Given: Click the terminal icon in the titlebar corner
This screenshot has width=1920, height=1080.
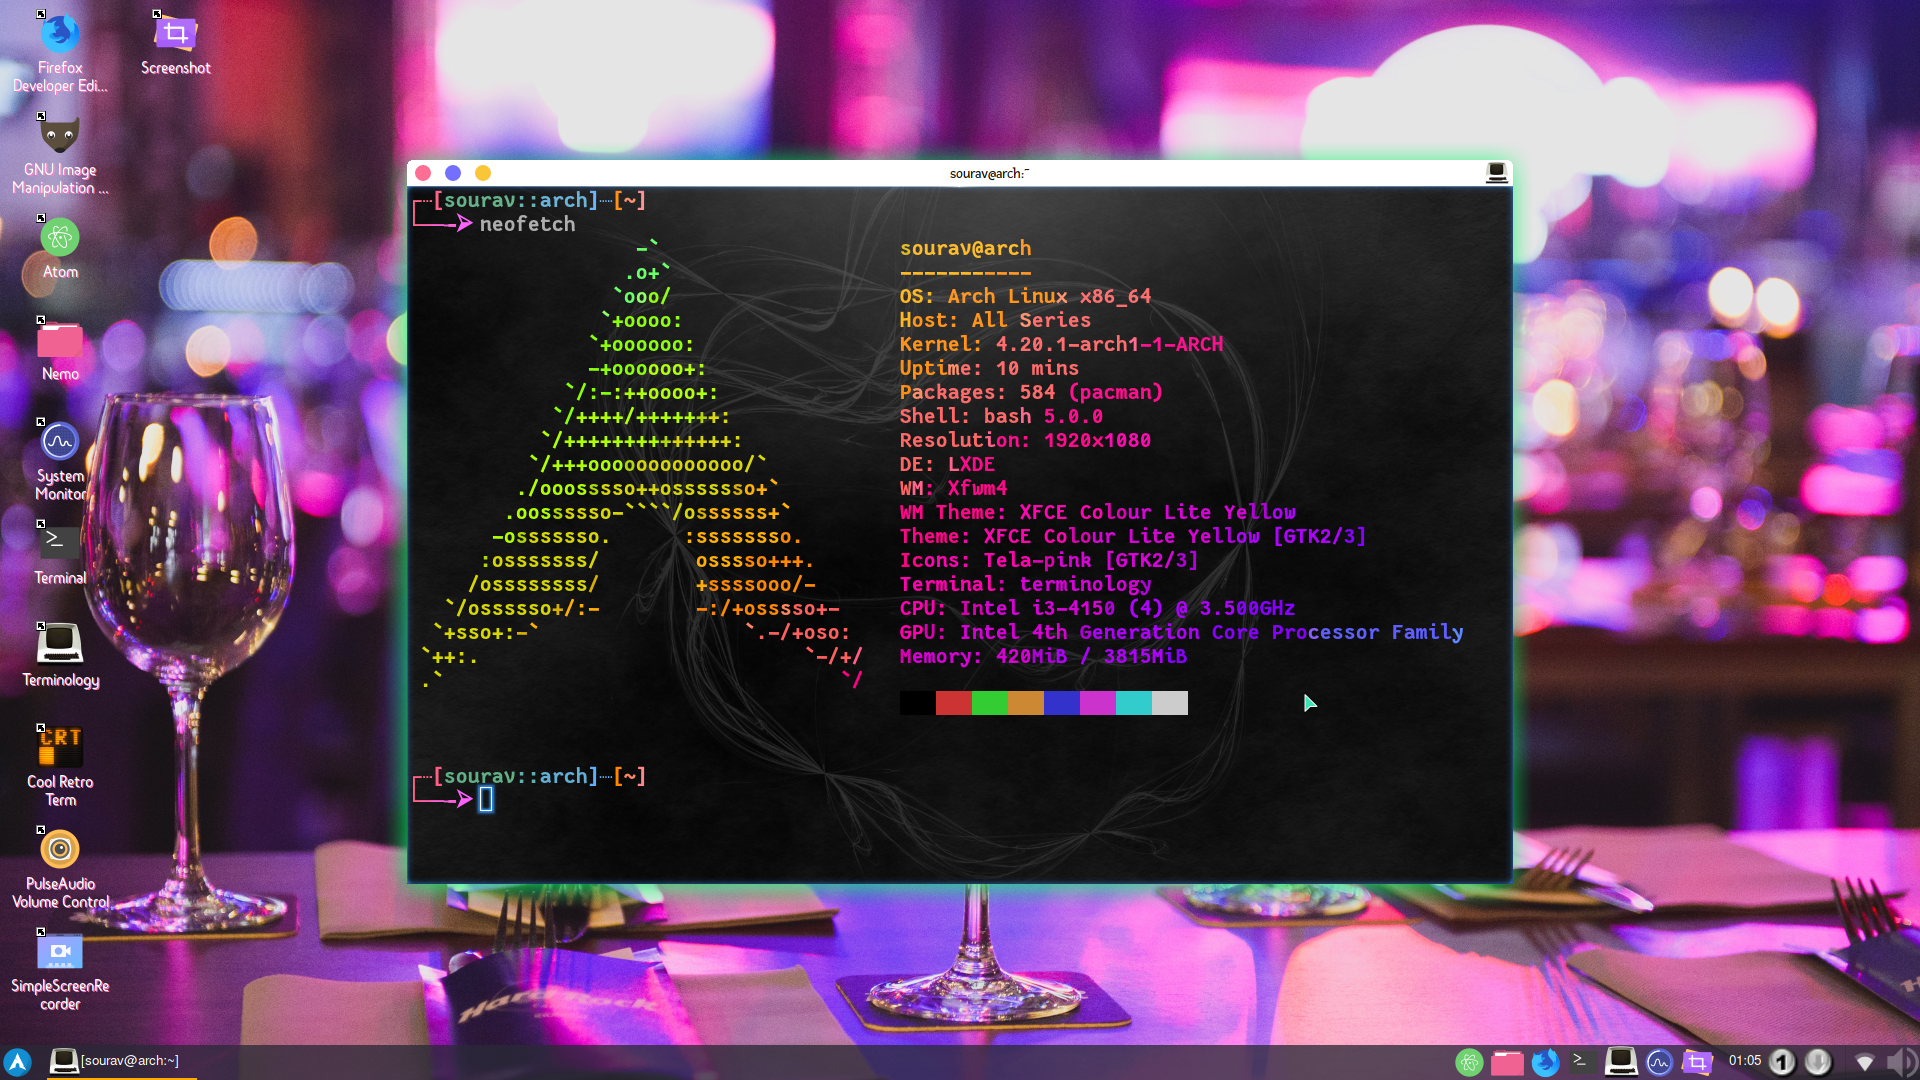Looking at the screenshot, I should 1496,173.
